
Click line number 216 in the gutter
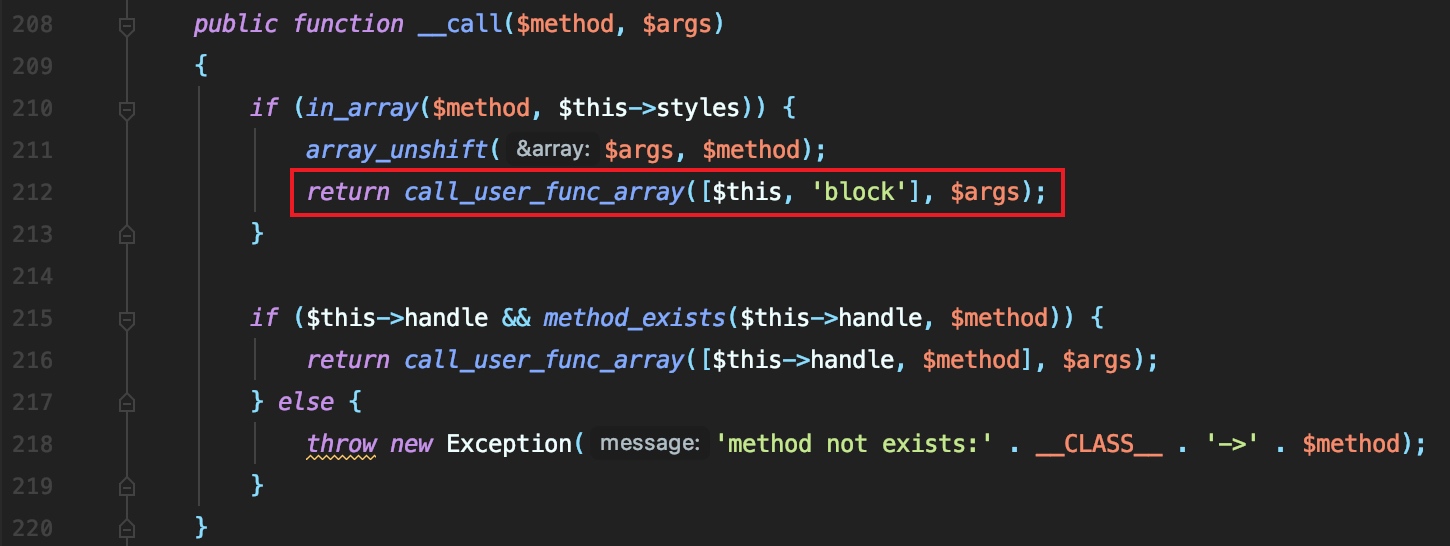click(x=32, y=360)
